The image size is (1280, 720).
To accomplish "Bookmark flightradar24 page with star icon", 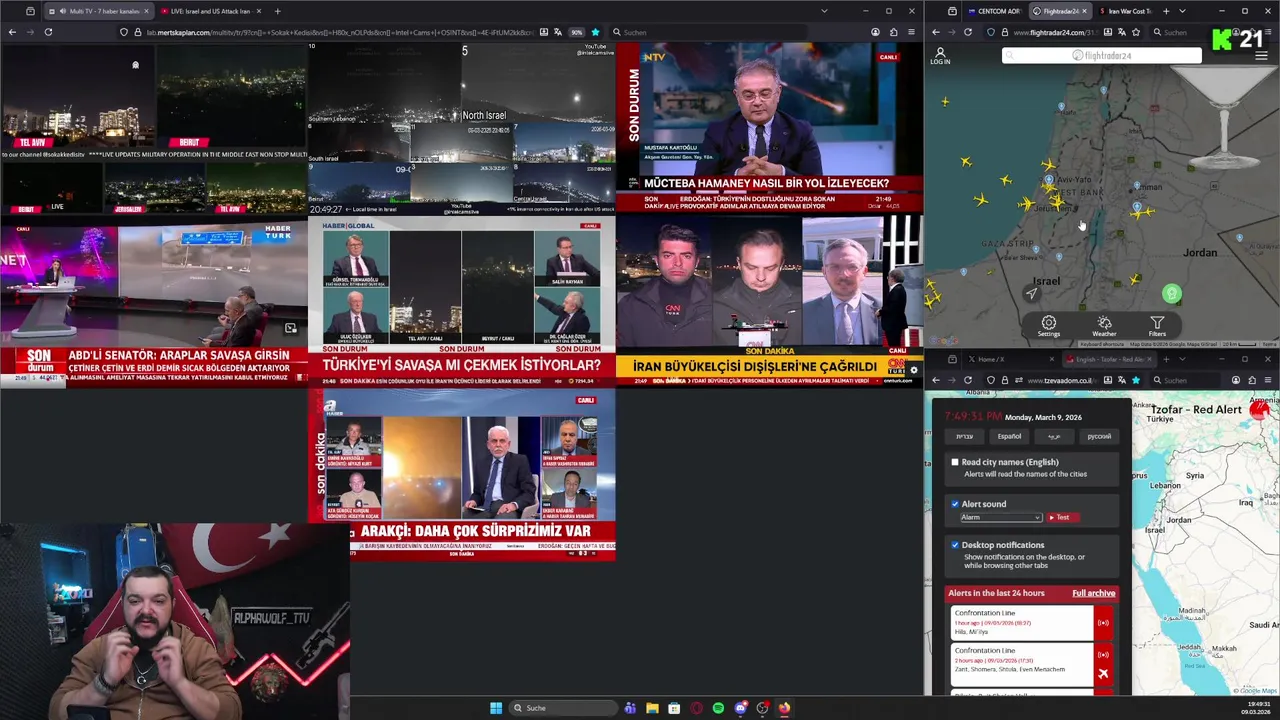I will pos(1137,32).
